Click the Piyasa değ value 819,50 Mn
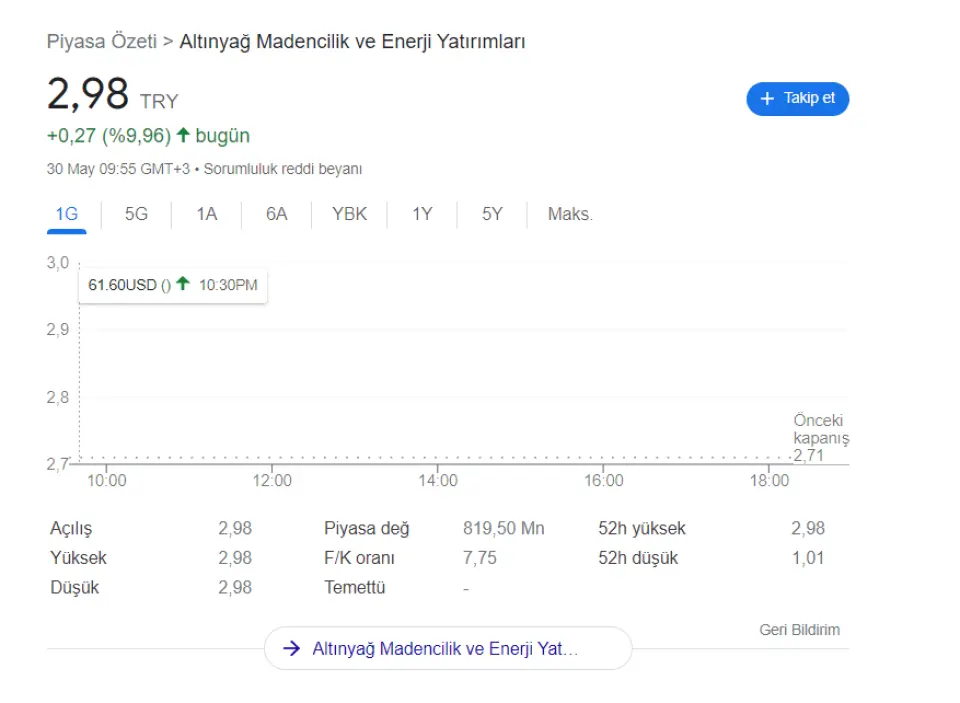 [x=503, y=528]
